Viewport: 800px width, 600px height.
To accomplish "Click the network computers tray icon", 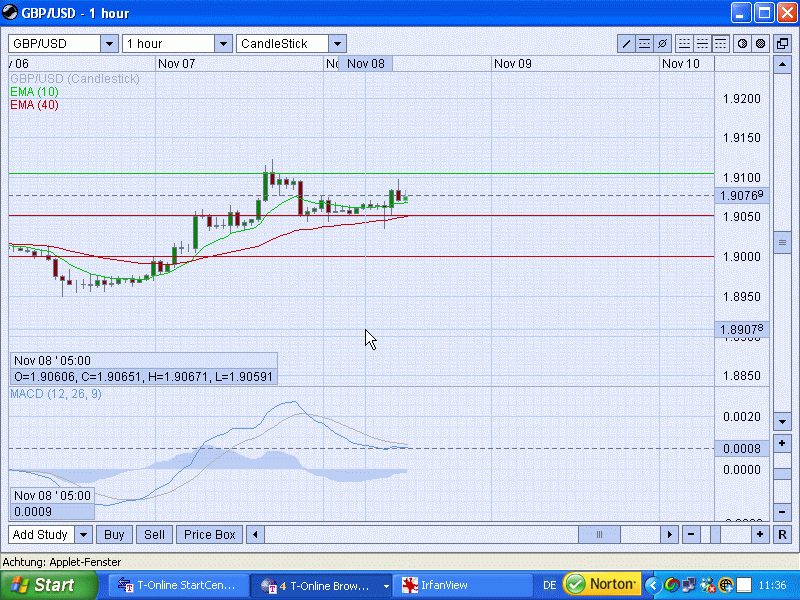I will pos(689,585).
